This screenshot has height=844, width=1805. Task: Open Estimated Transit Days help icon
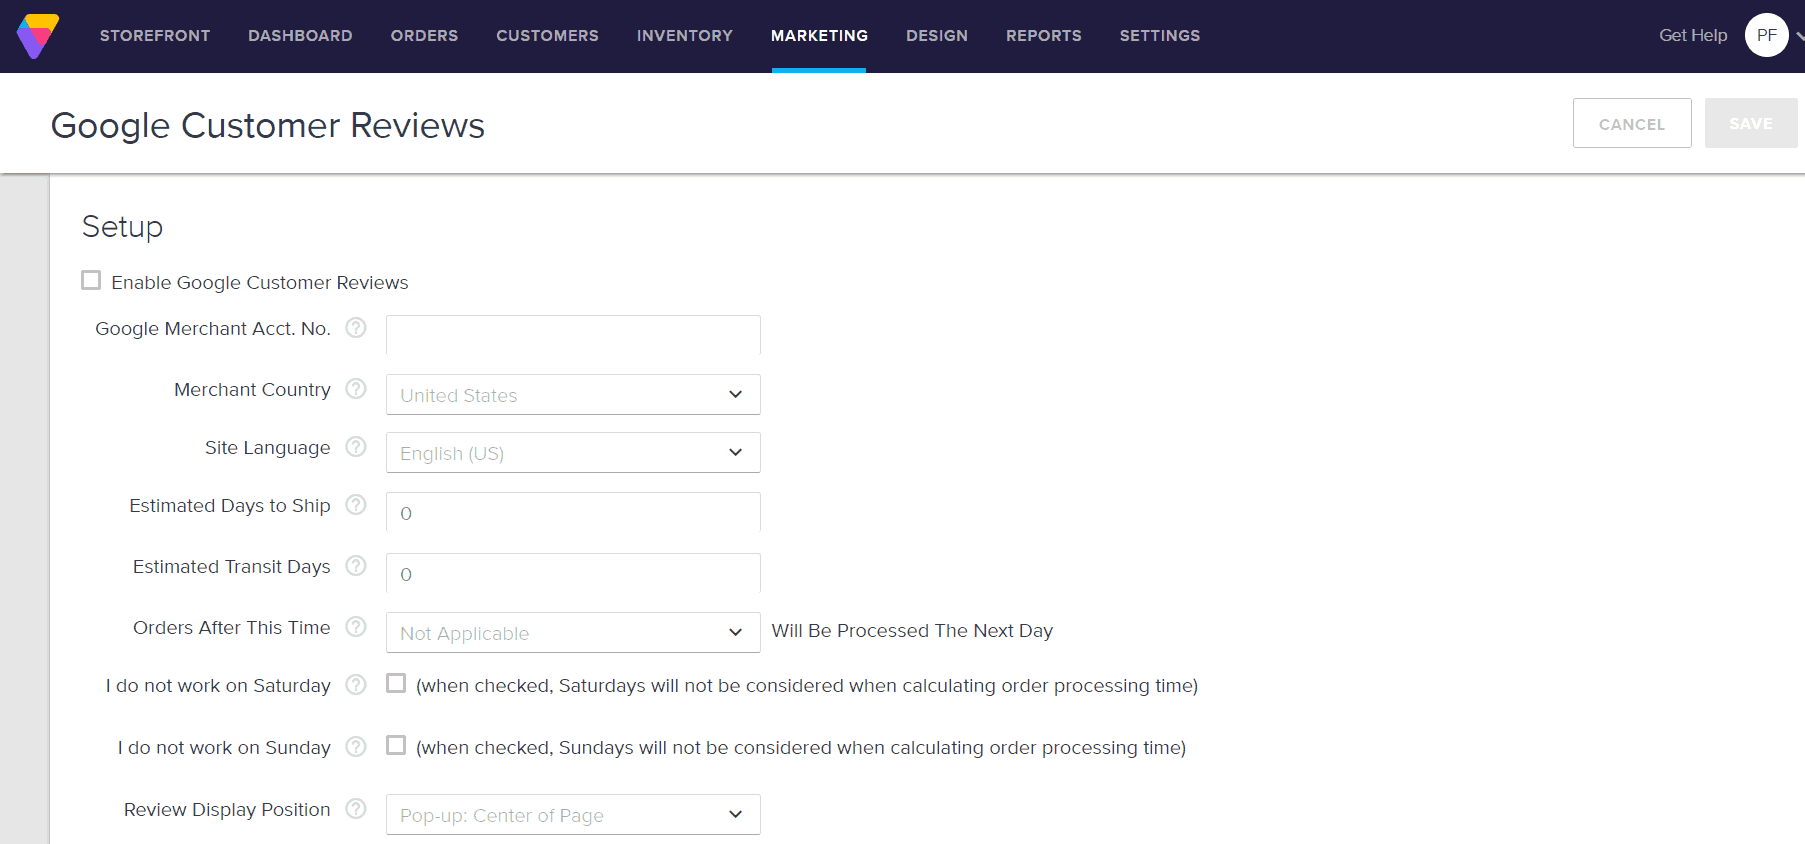pyautogui.click(x=356, y=566)
